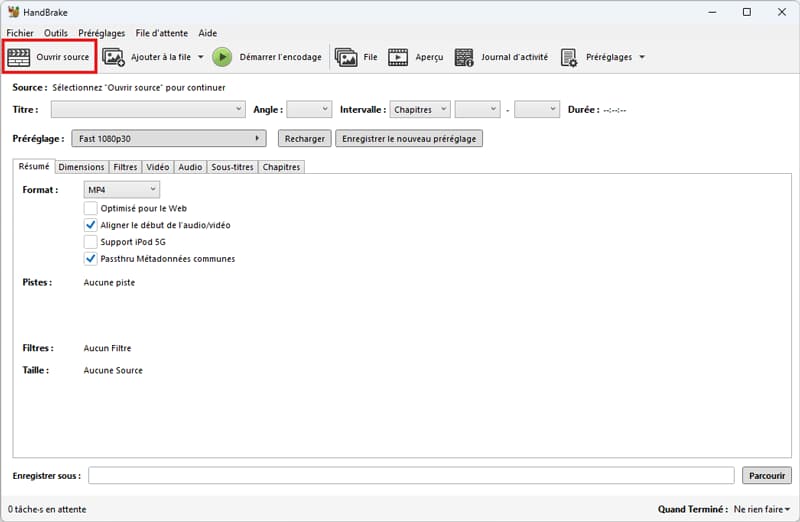This screenshot has height=522, width=800.
Task: Switch to the Filtres tab
Action: [x=125, y=167]
